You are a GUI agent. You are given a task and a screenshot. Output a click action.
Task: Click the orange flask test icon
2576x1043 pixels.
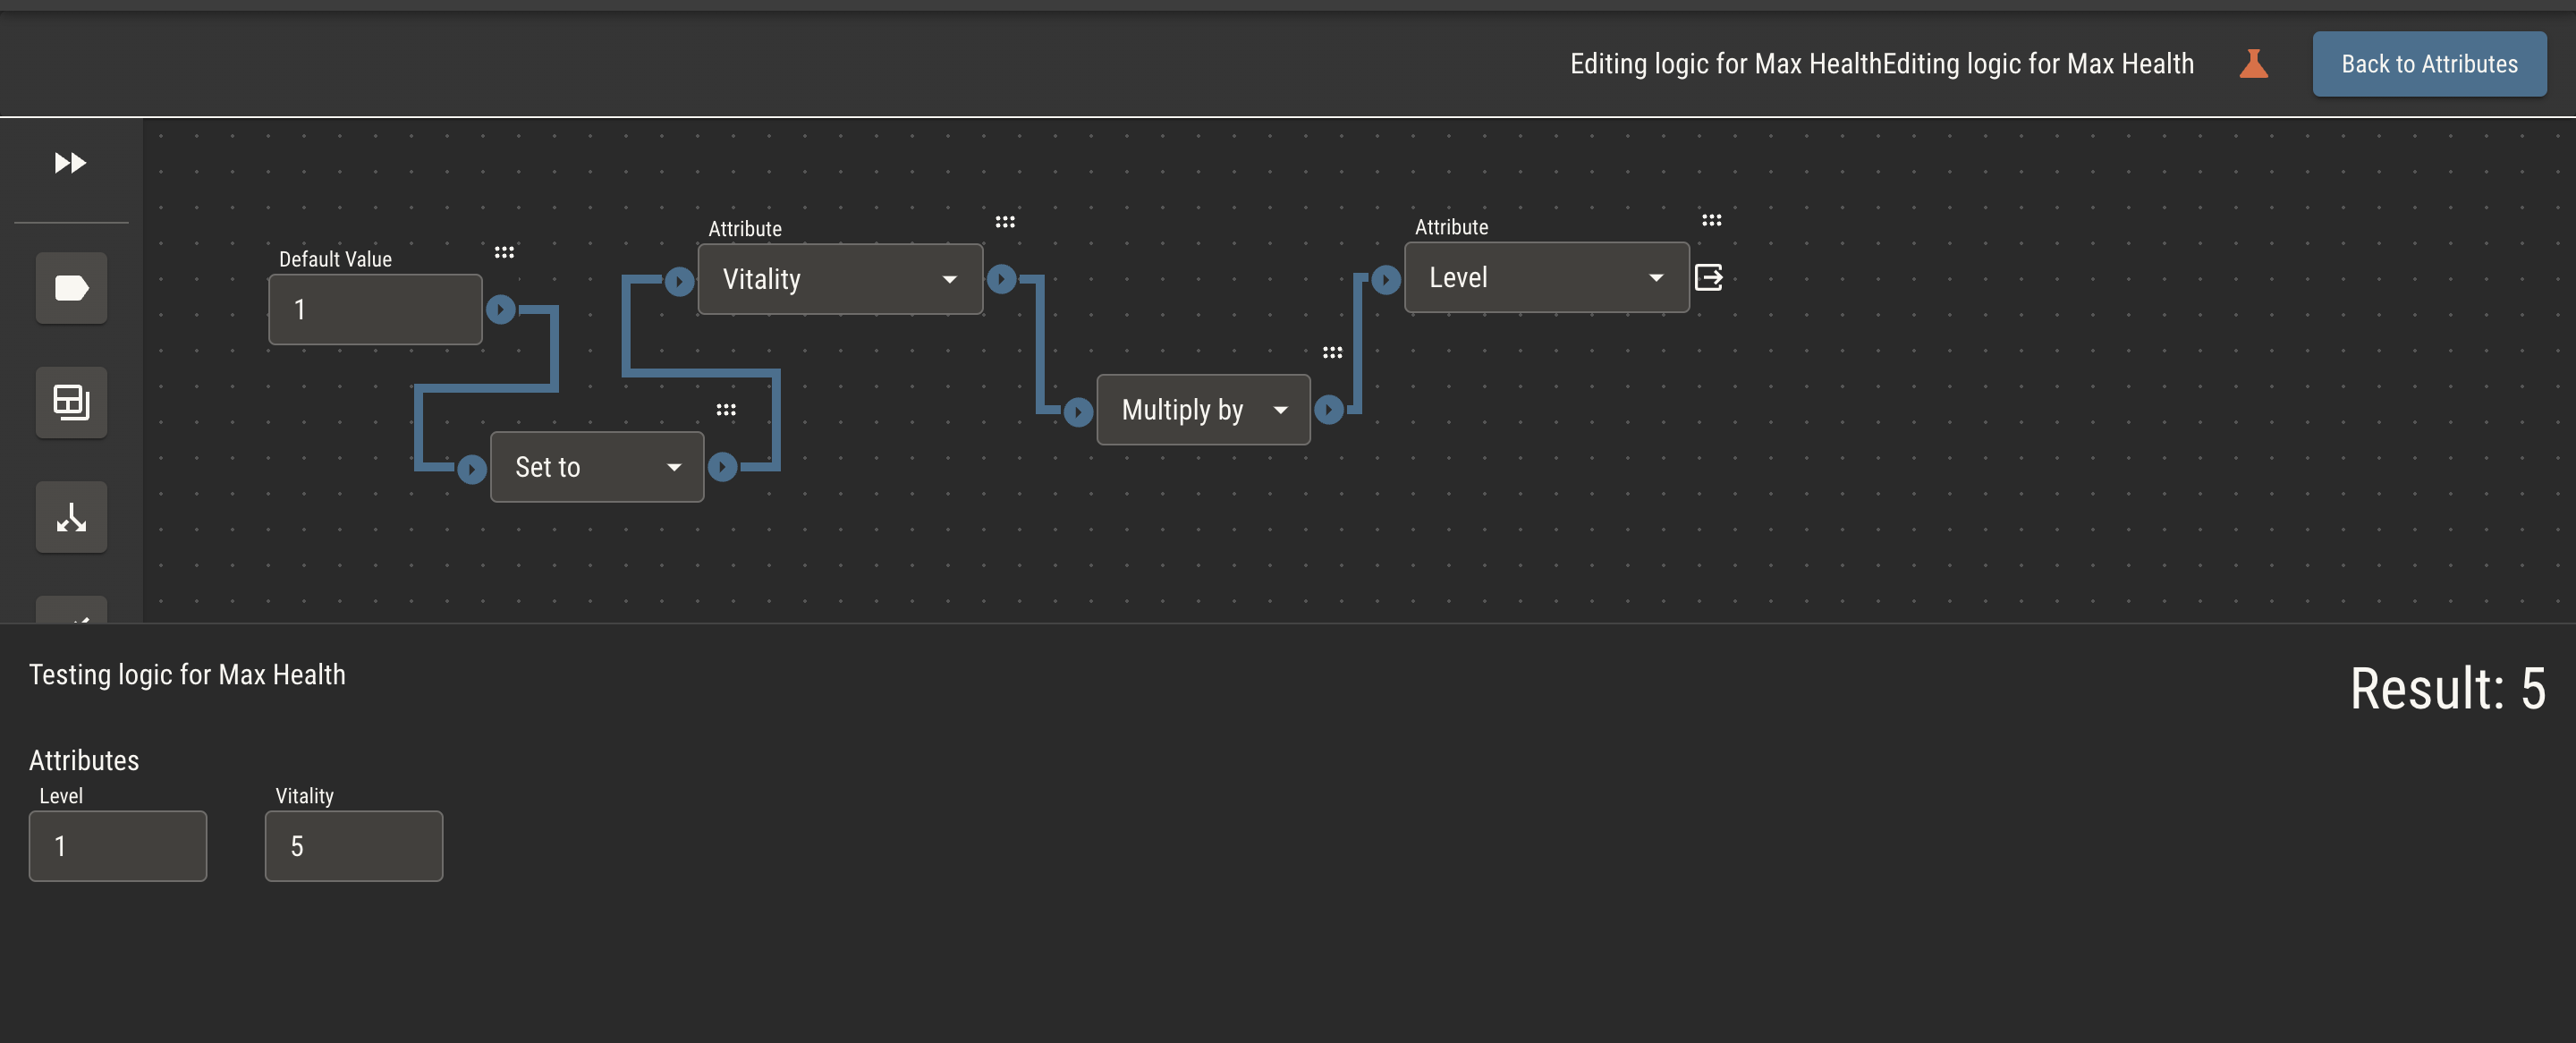point(2253,64)
